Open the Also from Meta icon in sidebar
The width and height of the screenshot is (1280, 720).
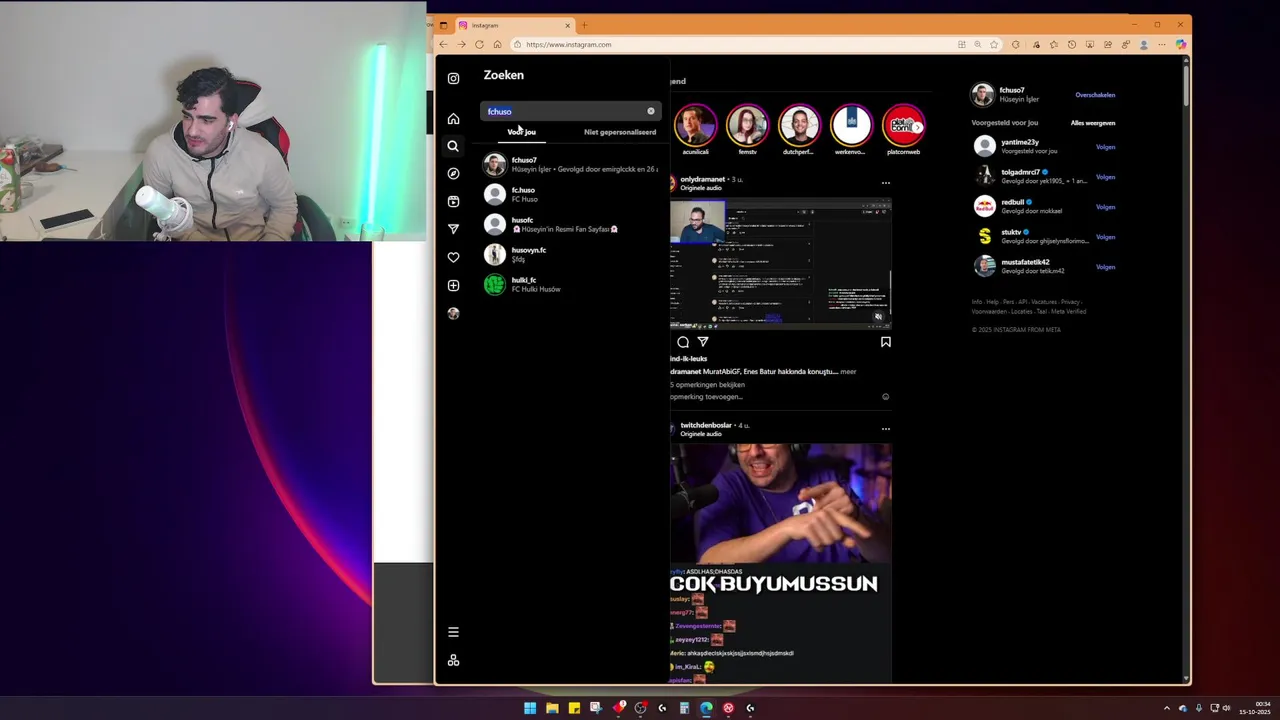tap(453, 660)
